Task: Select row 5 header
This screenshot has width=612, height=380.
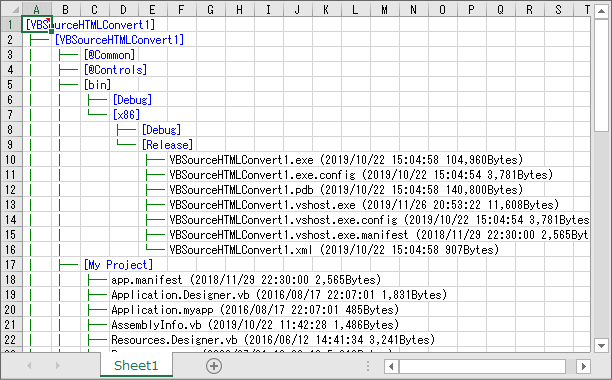Action: pyautogui.click(x=11, y=85)
